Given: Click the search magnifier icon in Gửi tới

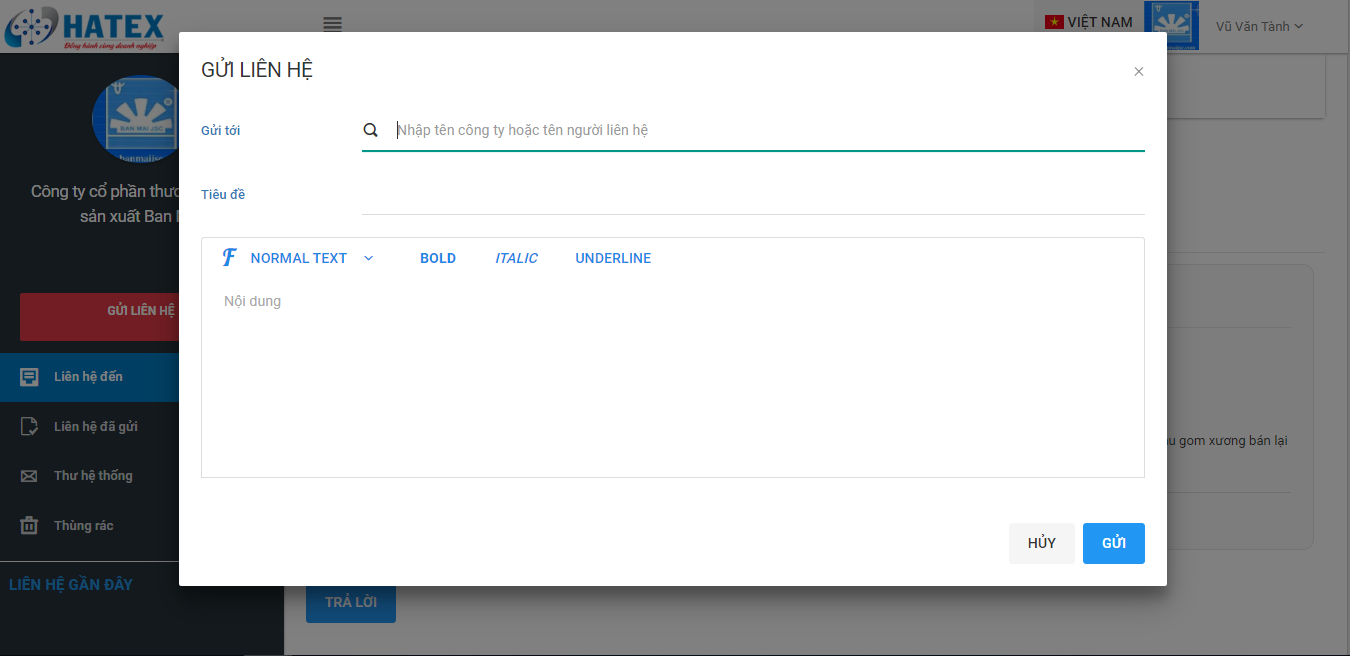Looking at the screenshot, I should (370, 130).
